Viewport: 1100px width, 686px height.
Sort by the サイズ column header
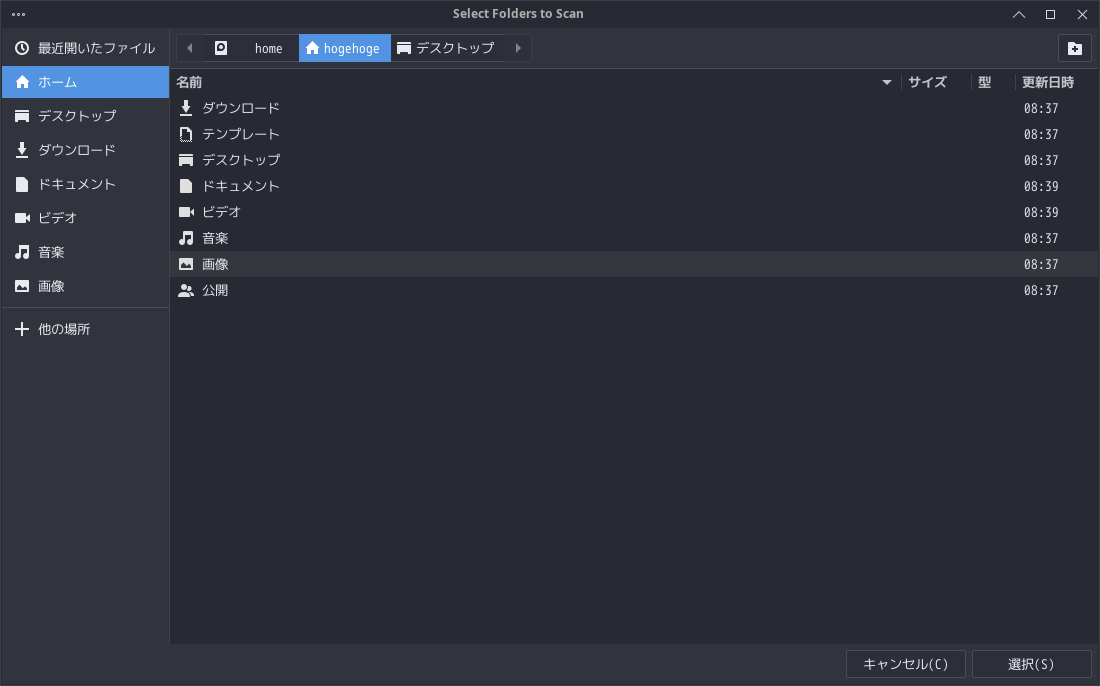click(x=927, y=82)
